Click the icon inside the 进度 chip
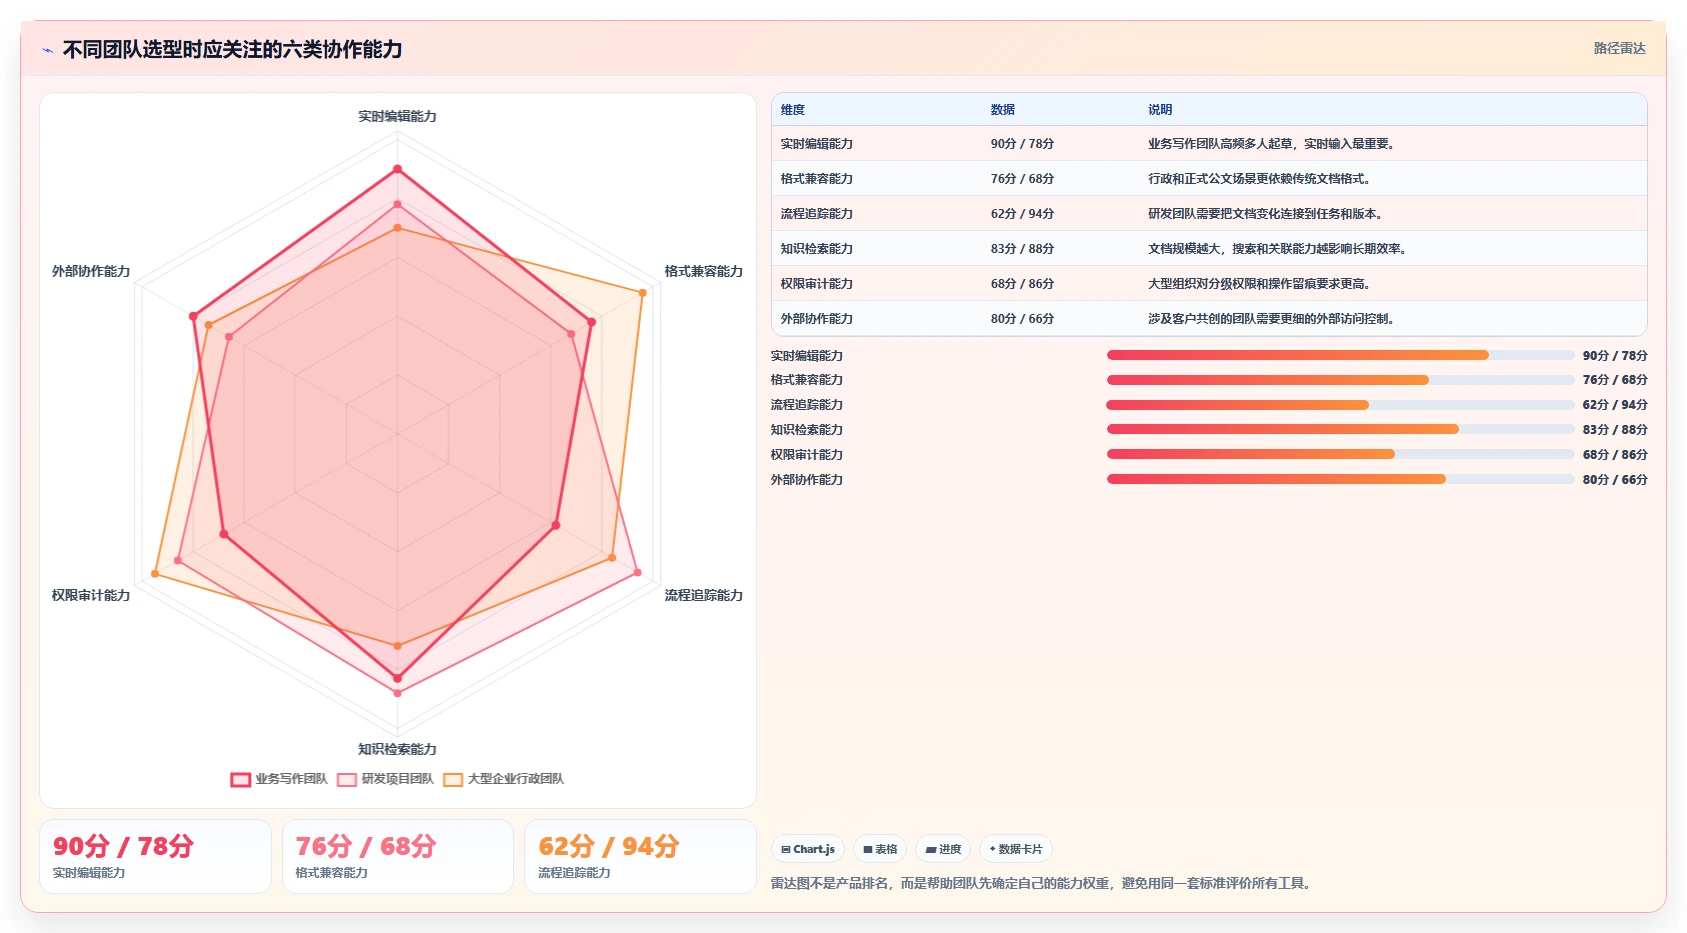Screen dimensions: 1687x933 pyautogui.click(x=931, y=849)
